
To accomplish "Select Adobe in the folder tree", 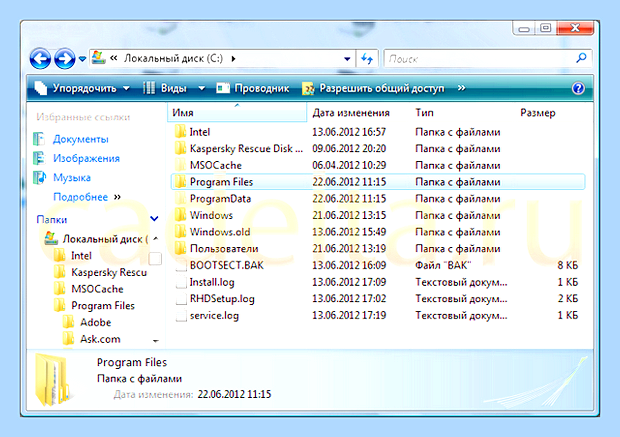I will [96, 322].
